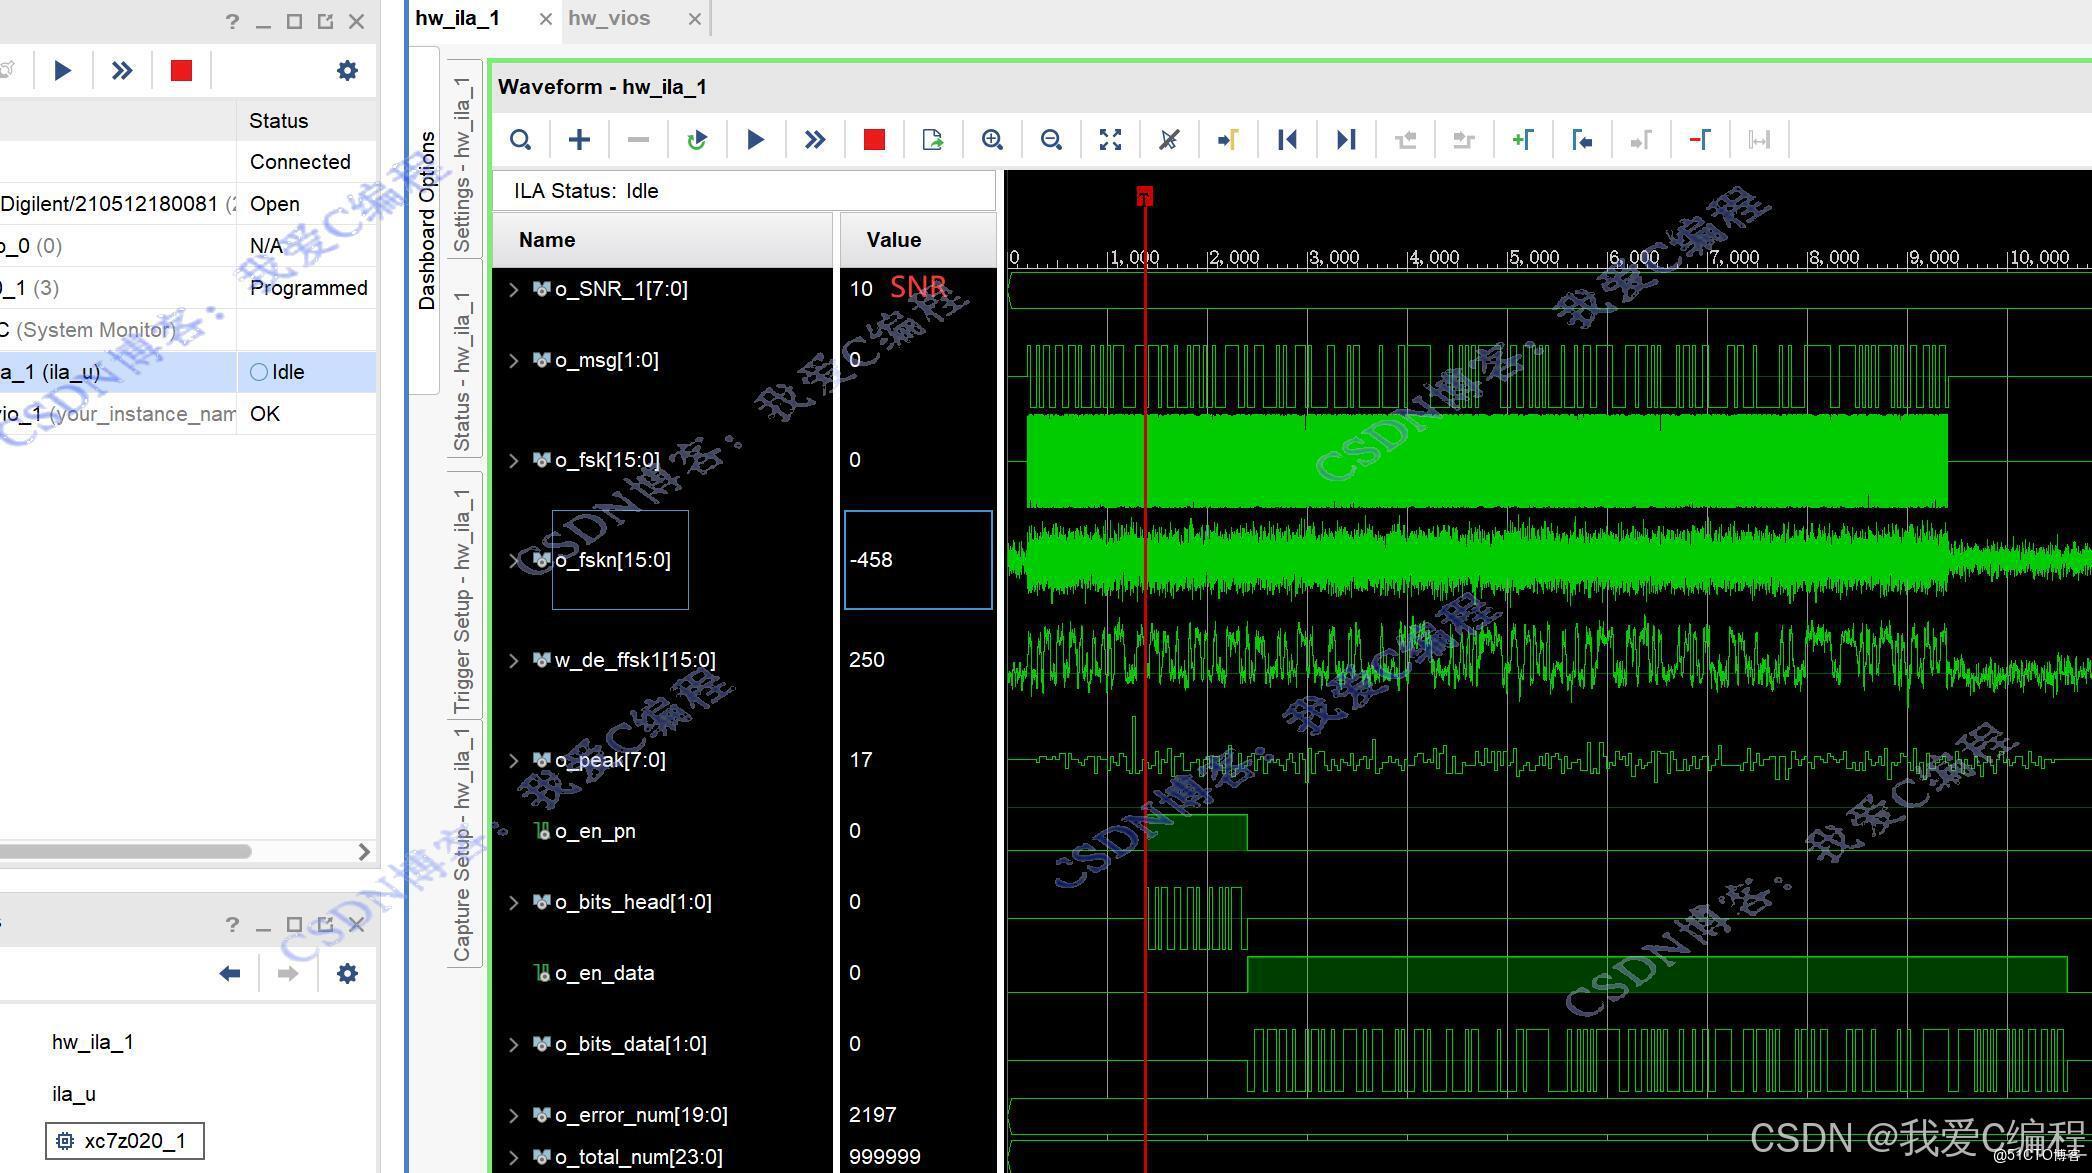Toggle the auto re-trigger icon
2092x1173 pixels.
coord(697,140)
